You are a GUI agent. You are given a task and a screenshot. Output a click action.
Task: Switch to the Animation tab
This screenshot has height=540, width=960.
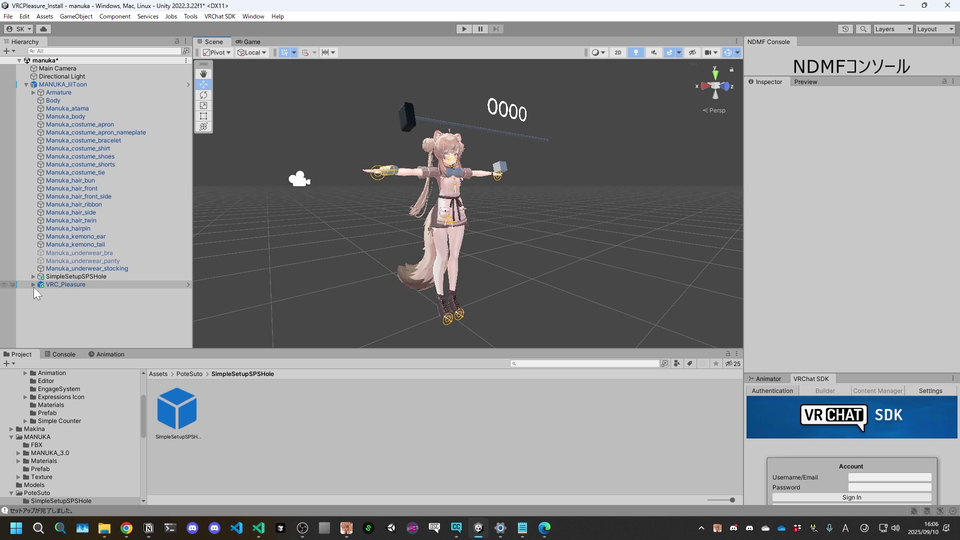(x=107, y=354)
